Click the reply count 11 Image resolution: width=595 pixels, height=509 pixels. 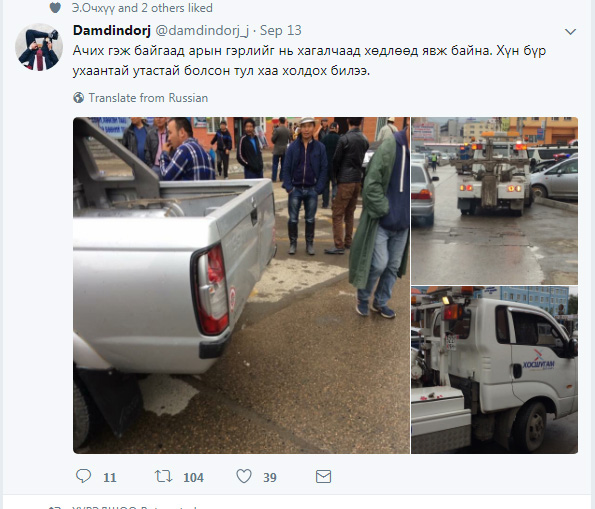tap(110, 477)
